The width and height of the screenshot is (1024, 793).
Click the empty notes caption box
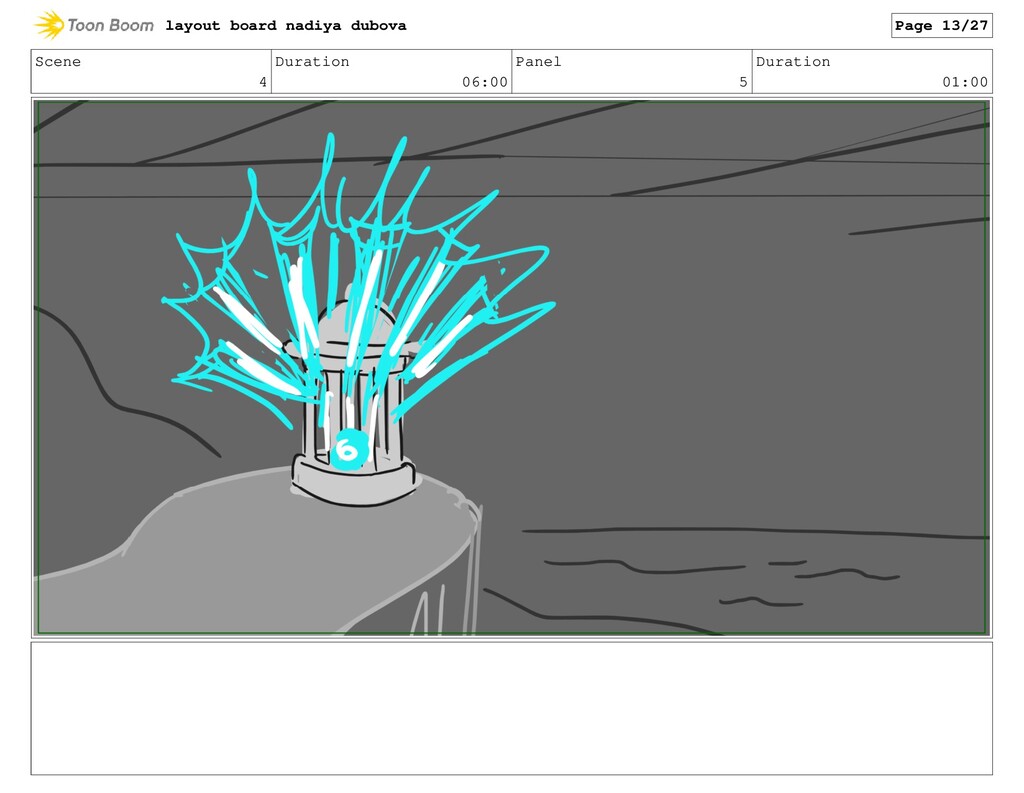pyautogui.click(x=511, y=709)
